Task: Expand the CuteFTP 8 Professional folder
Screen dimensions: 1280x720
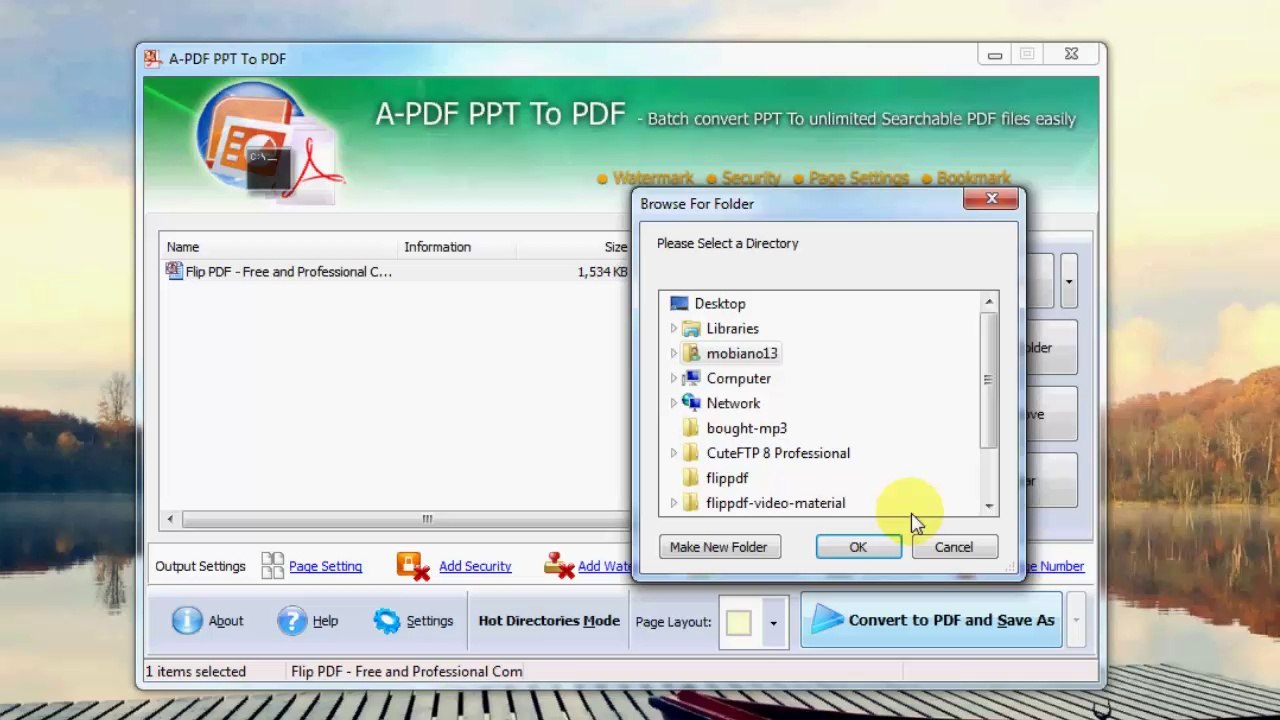Action: [x=673, y=453]
